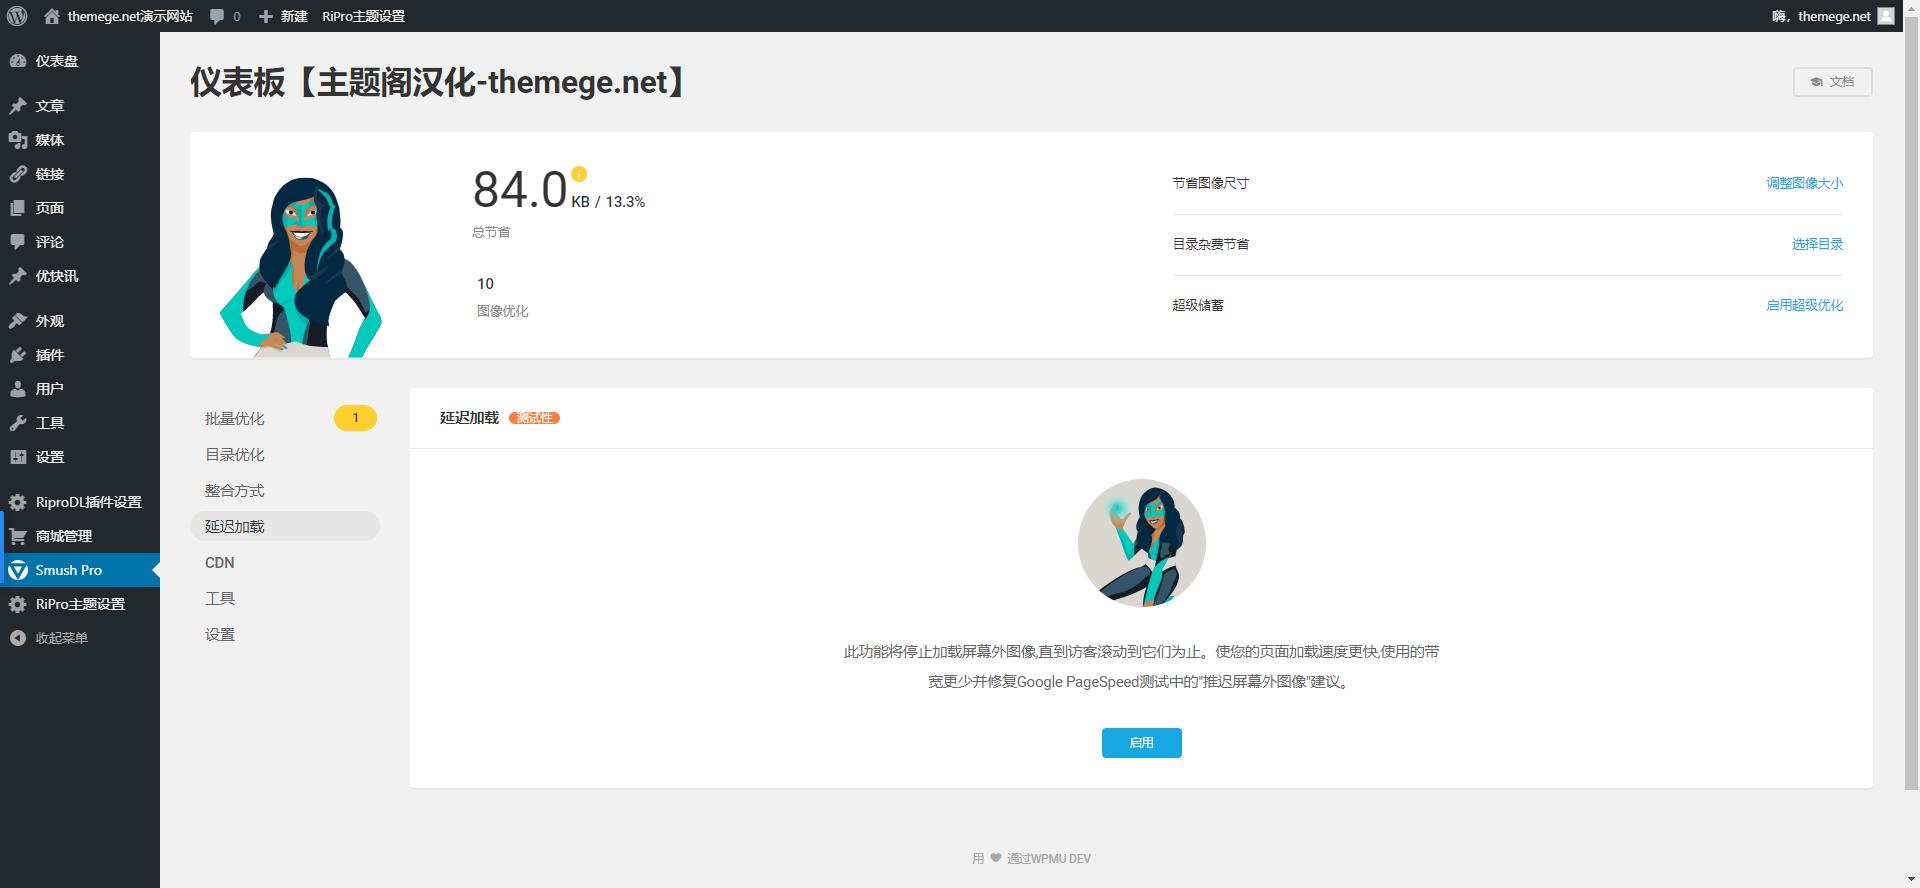Viewport: 1920px width, 888px height.
Task: Click the orange 测试性 beta tag
Action: tap(534, 418)
